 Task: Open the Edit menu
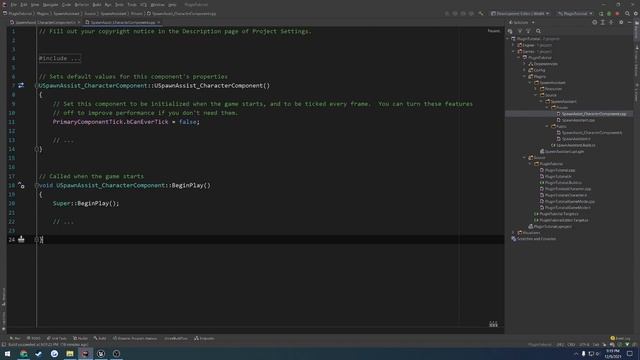pyautogui.click(x=24, y=4)
